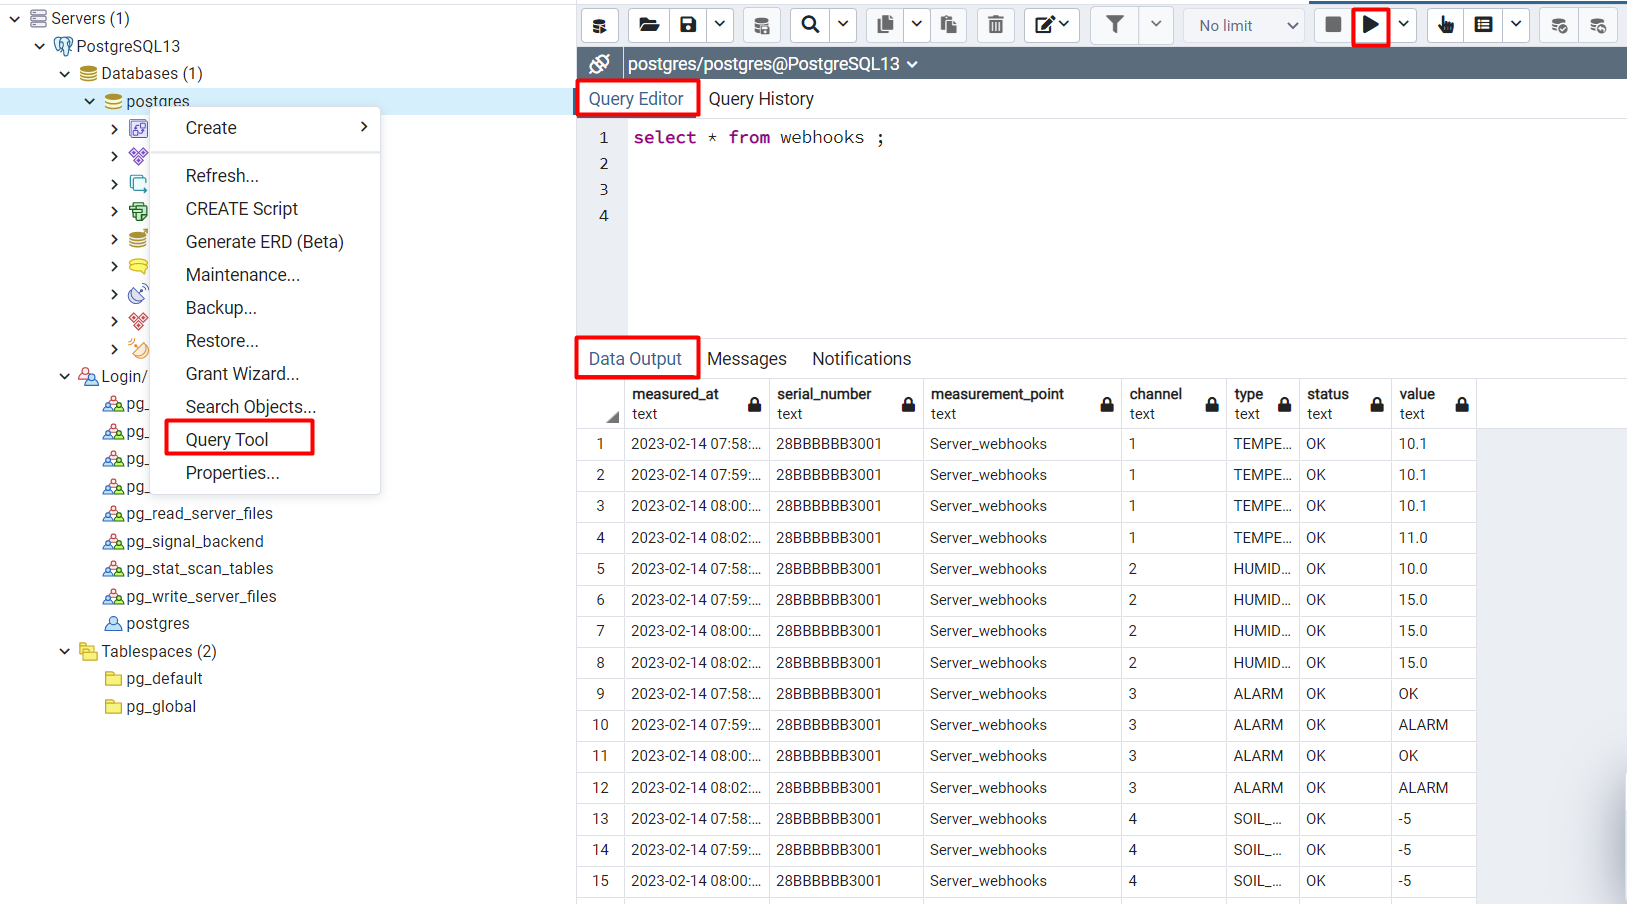Rollback the current transaction
The width and height of the screenshot is (1627, 904).
(1597, 25)
